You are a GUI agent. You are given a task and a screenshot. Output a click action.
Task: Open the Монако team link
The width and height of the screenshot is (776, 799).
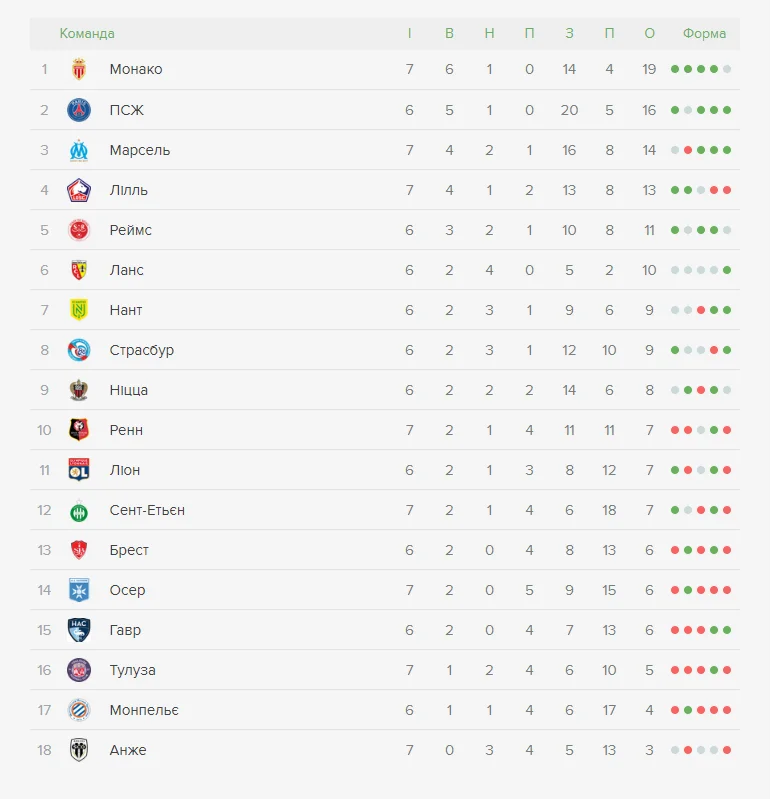[136, 69]
